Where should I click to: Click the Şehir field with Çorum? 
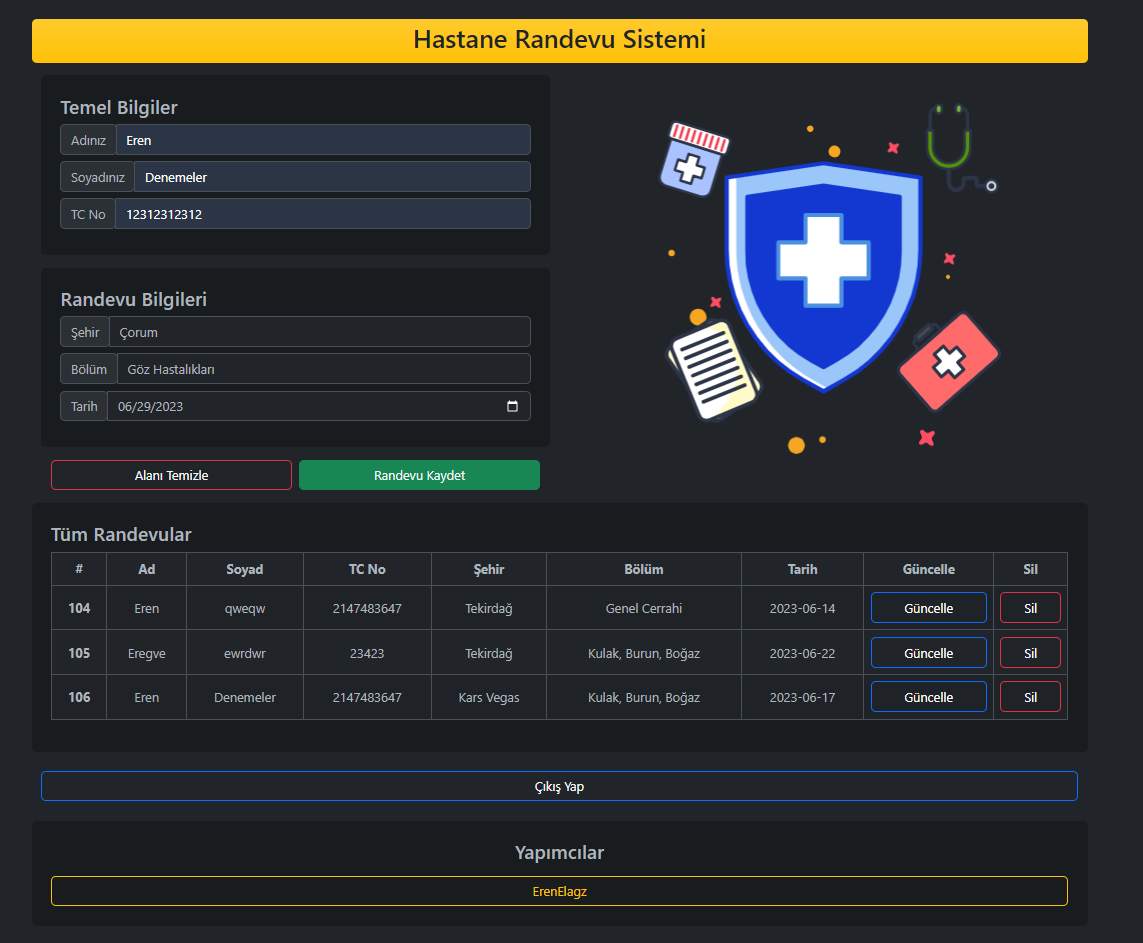(318, 331)
